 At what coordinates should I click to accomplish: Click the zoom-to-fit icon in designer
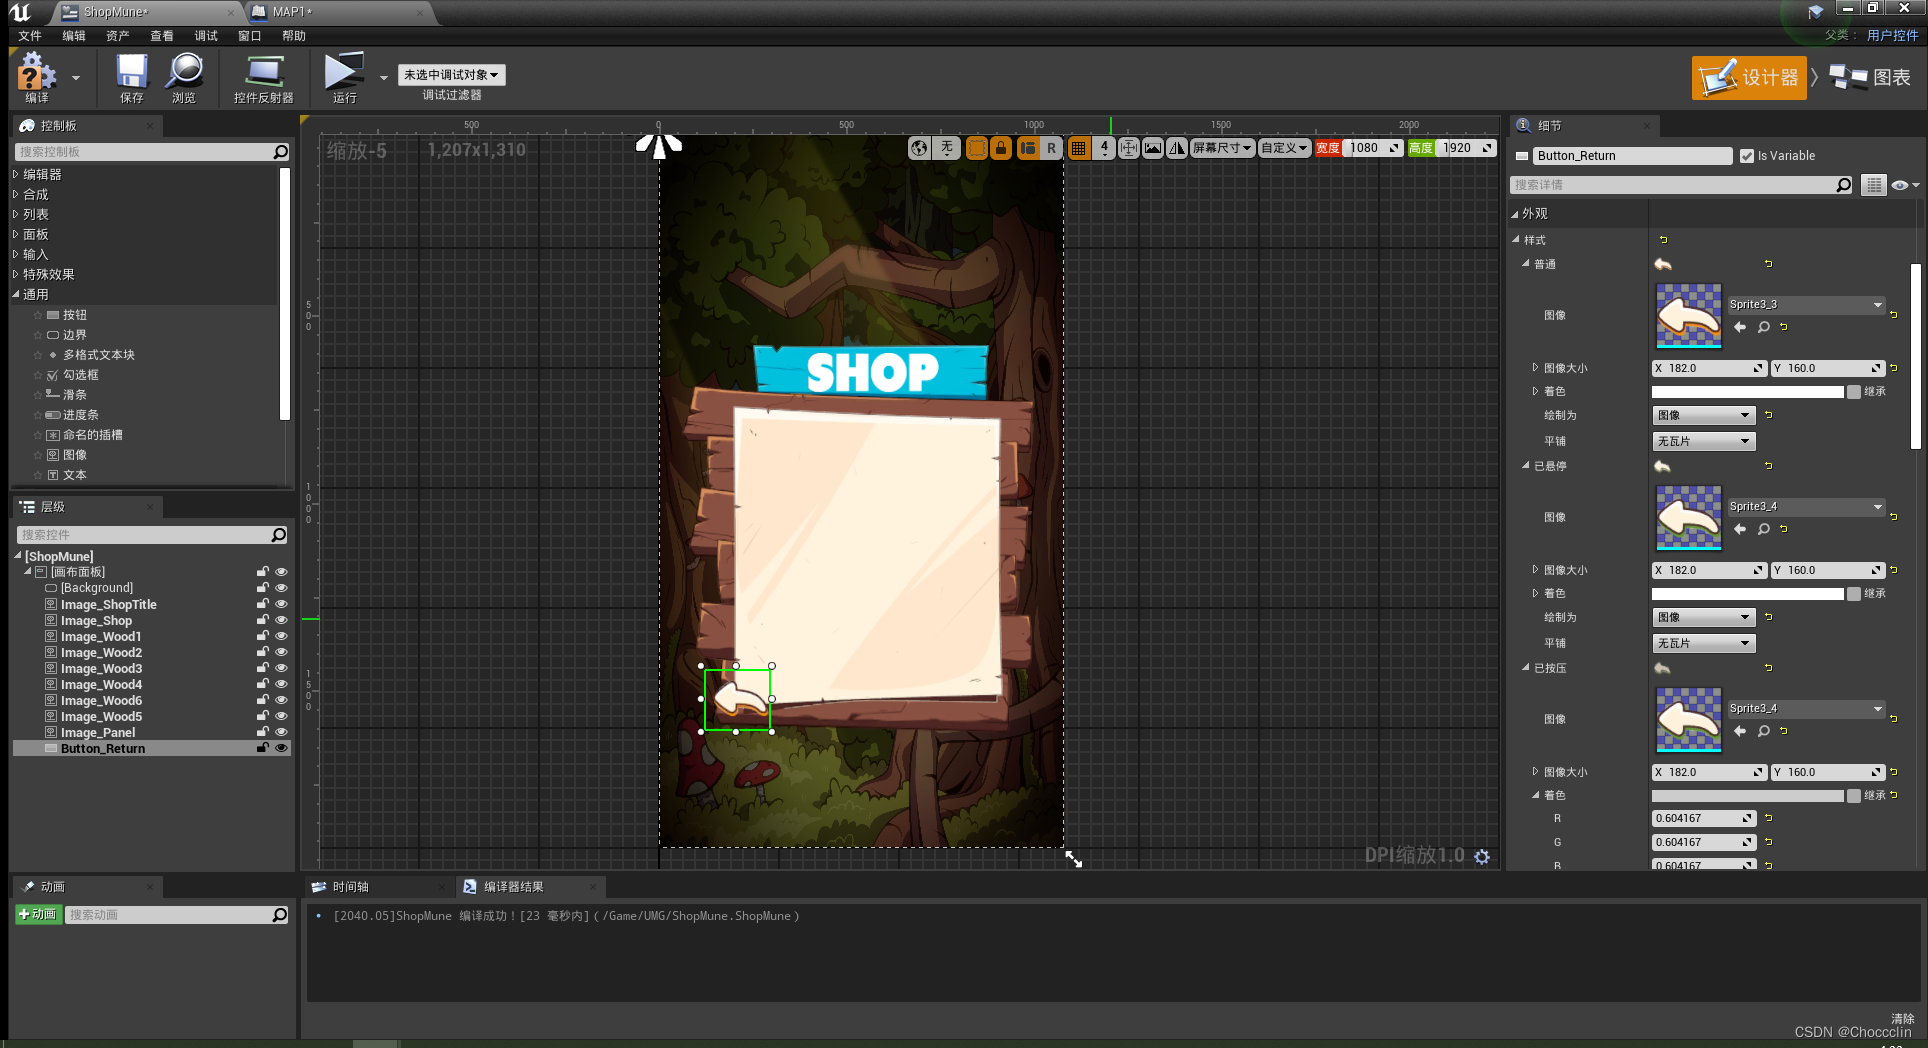click(x=1129, y=148)
